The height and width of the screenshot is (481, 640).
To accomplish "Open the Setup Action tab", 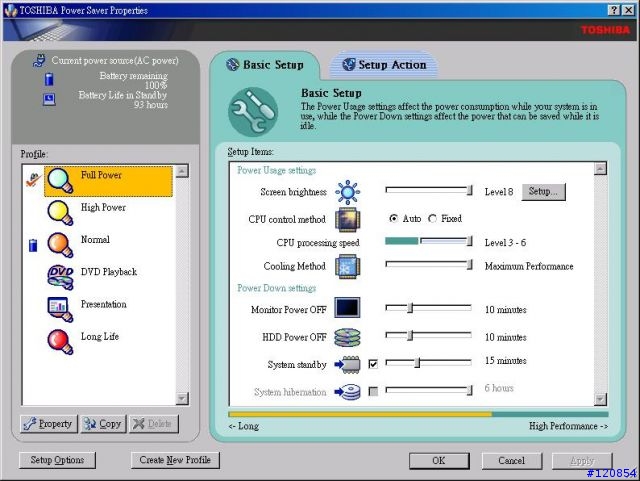I will [384, 65].
